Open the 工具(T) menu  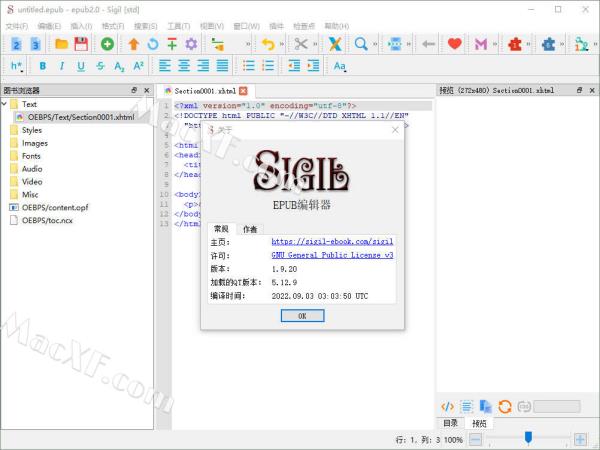[179, 25]
